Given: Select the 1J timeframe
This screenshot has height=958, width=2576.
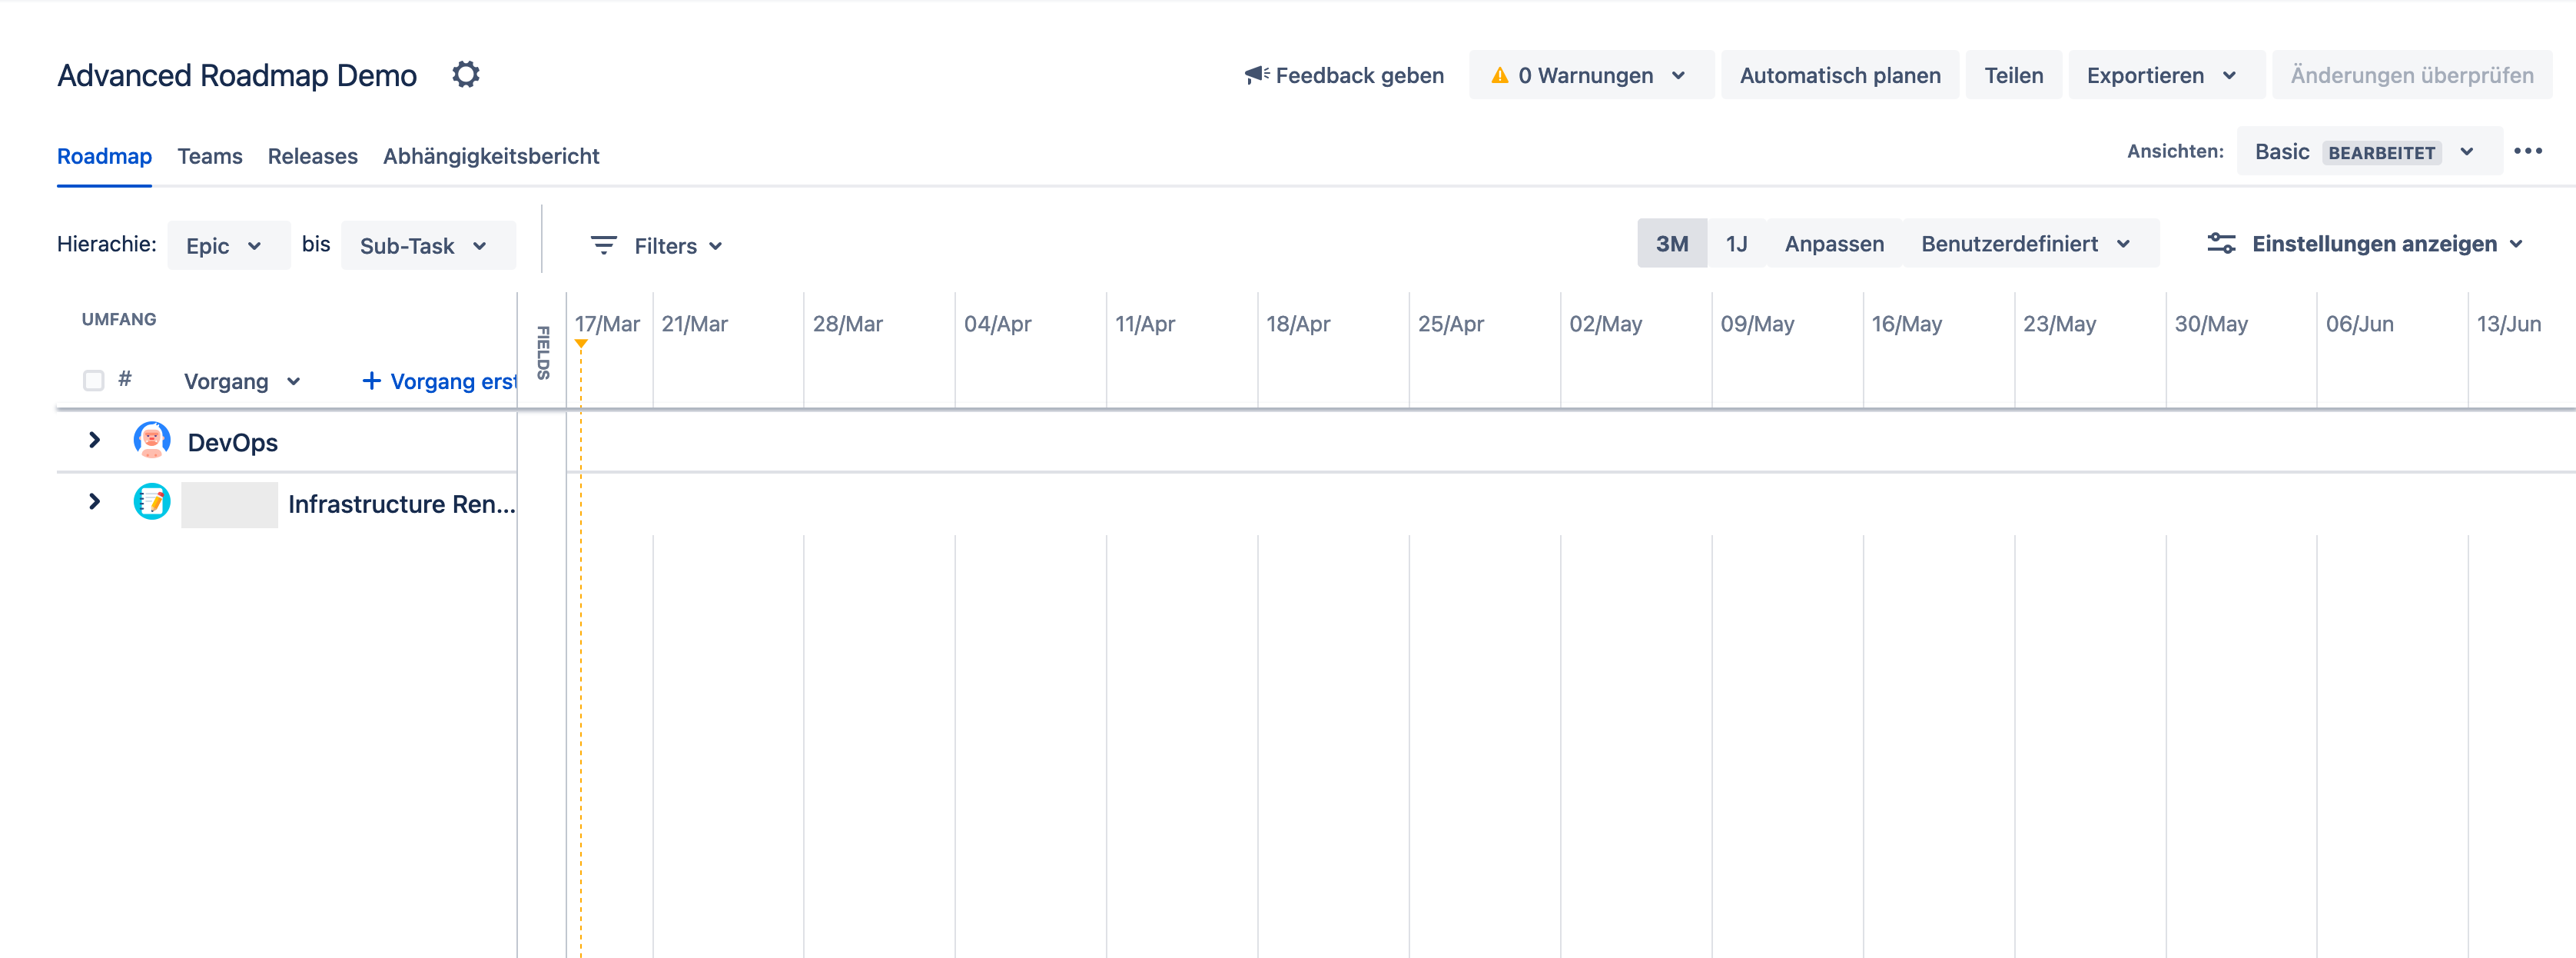Looking at the screenshot, I should click(1736, 244).
